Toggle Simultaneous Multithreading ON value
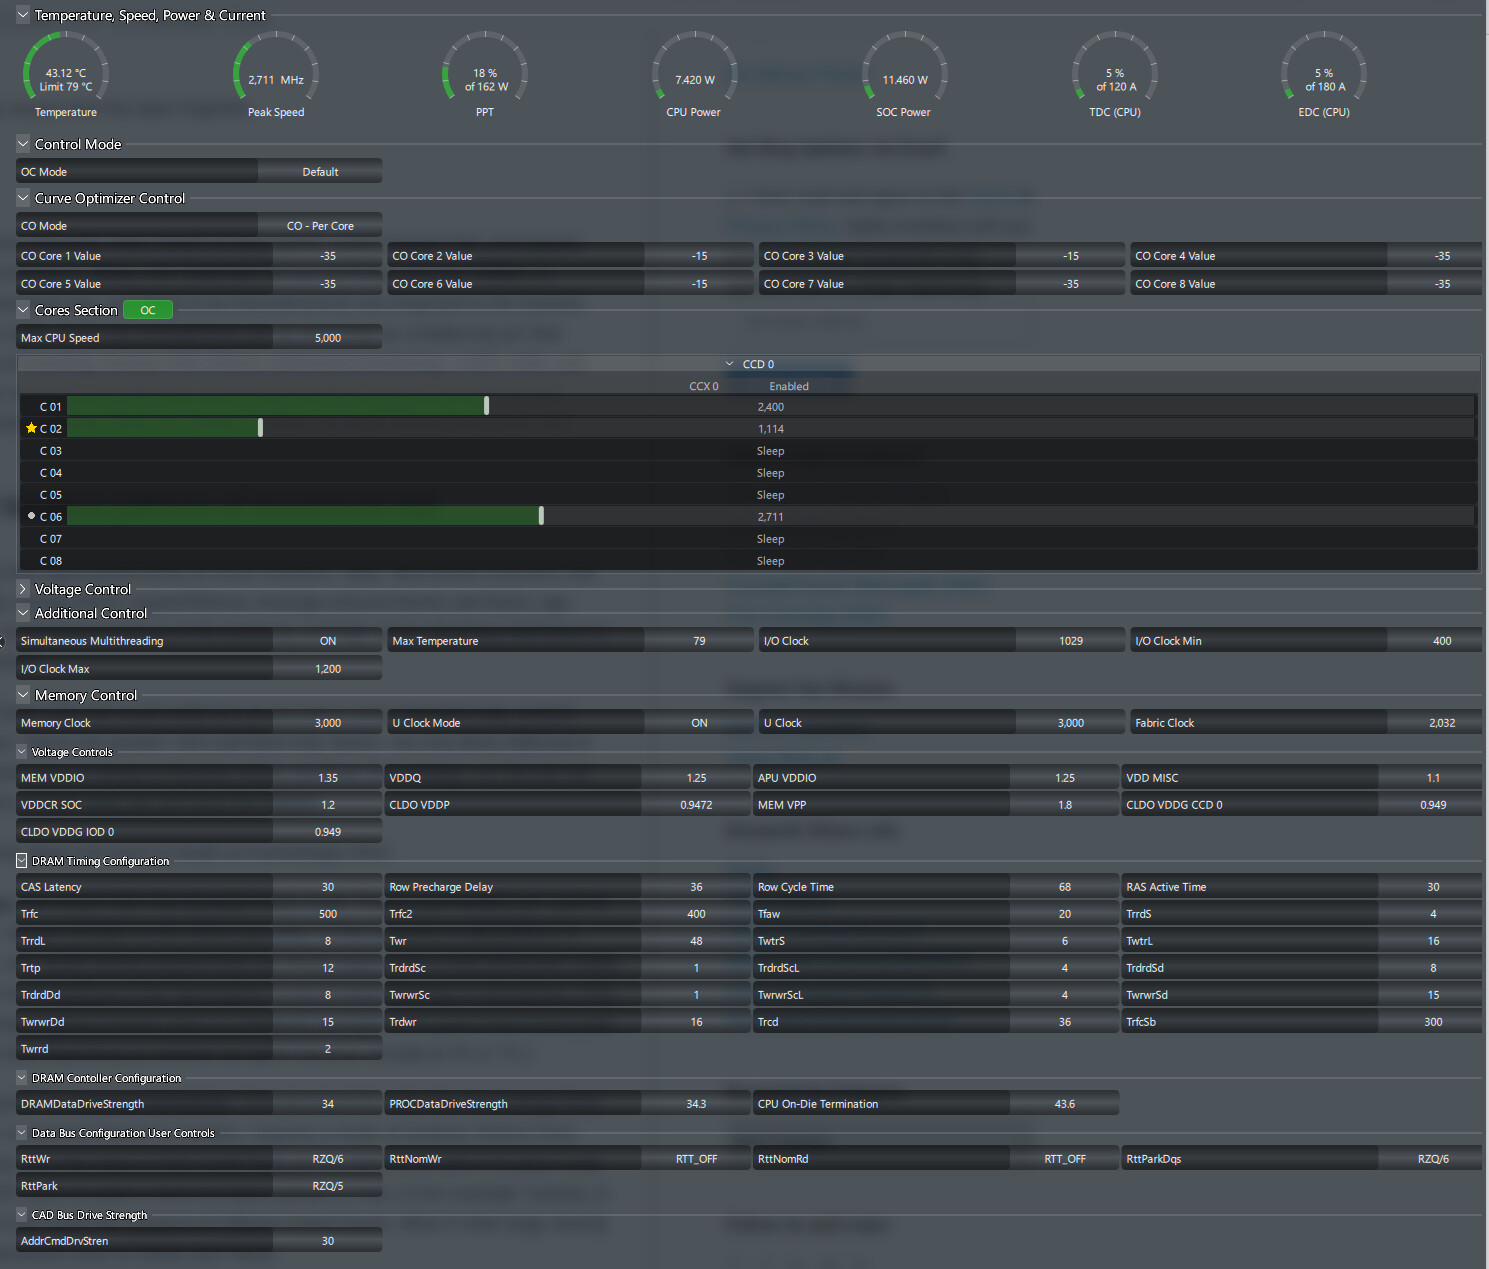Viewport: 1489px width, 1269px height. [x=327, y=641]
